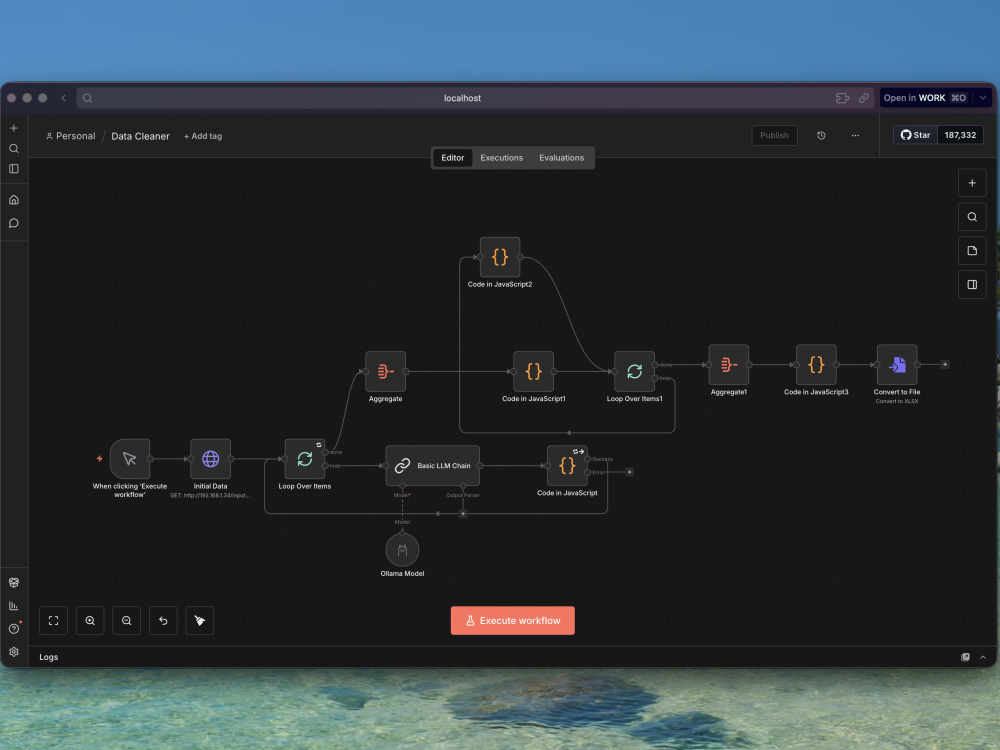Viewport: 1000px width, 750px height.
Task: Pop out the Logs panel window
Action: click(x=965, y=657)
